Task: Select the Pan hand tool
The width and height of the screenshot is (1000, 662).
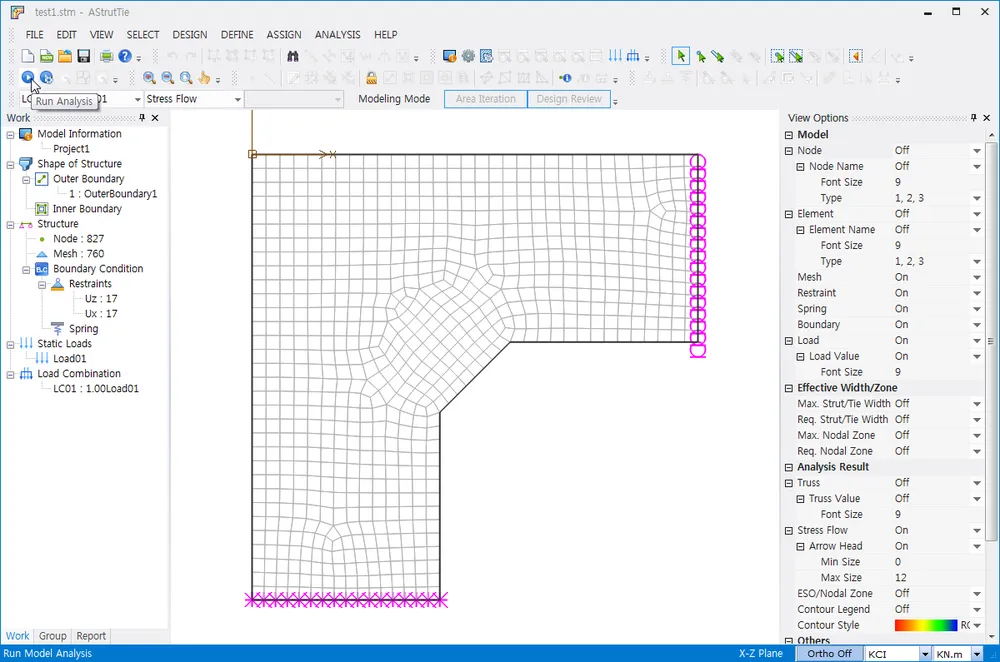Action: (204, 78)
